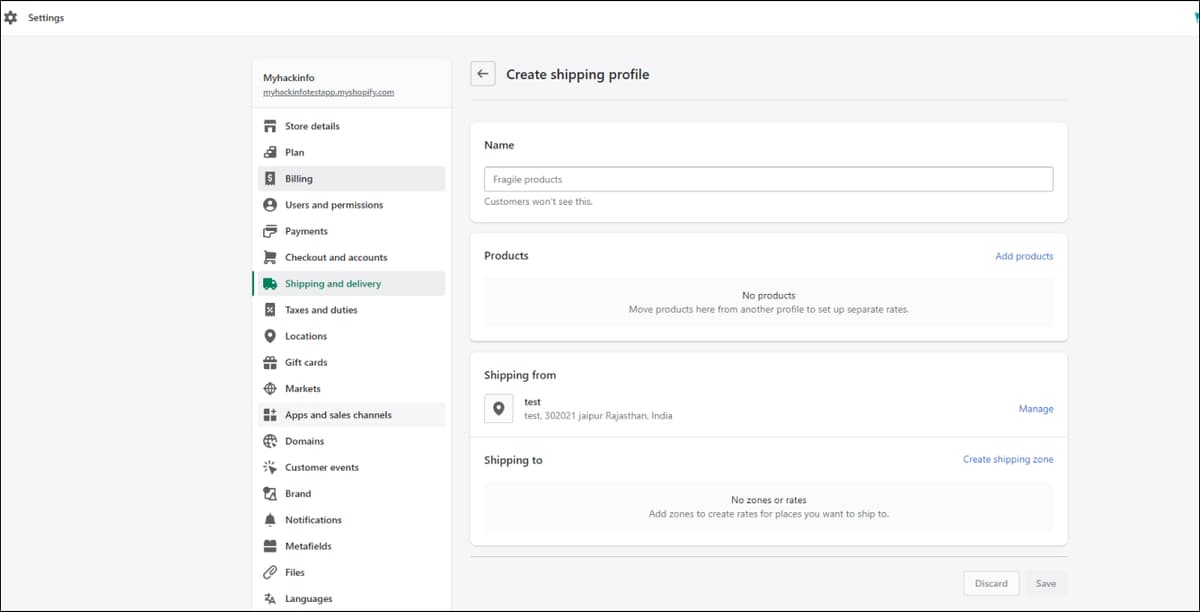Click the Apps and sales channels grid icon
Viewport: 1200px width, 612px height.
tap(269, 415)
